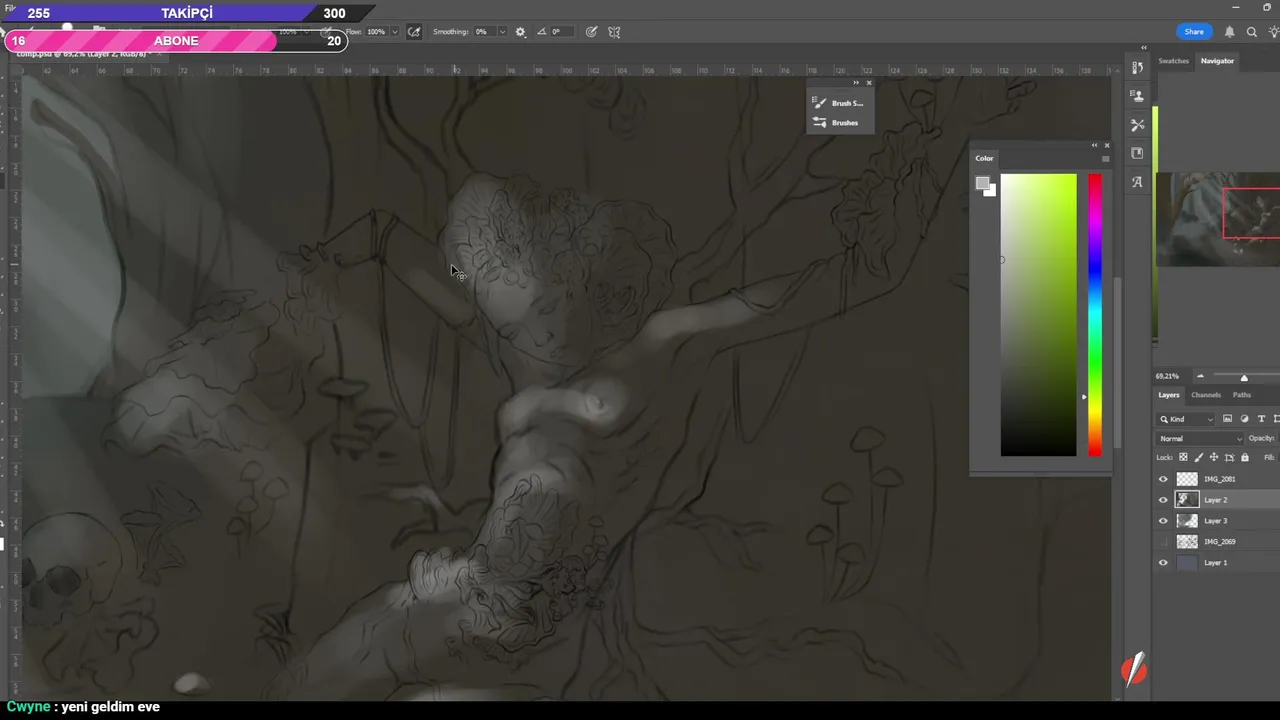
Task: Zoom out in Navigator panel
Action: tap(1200, 377)
